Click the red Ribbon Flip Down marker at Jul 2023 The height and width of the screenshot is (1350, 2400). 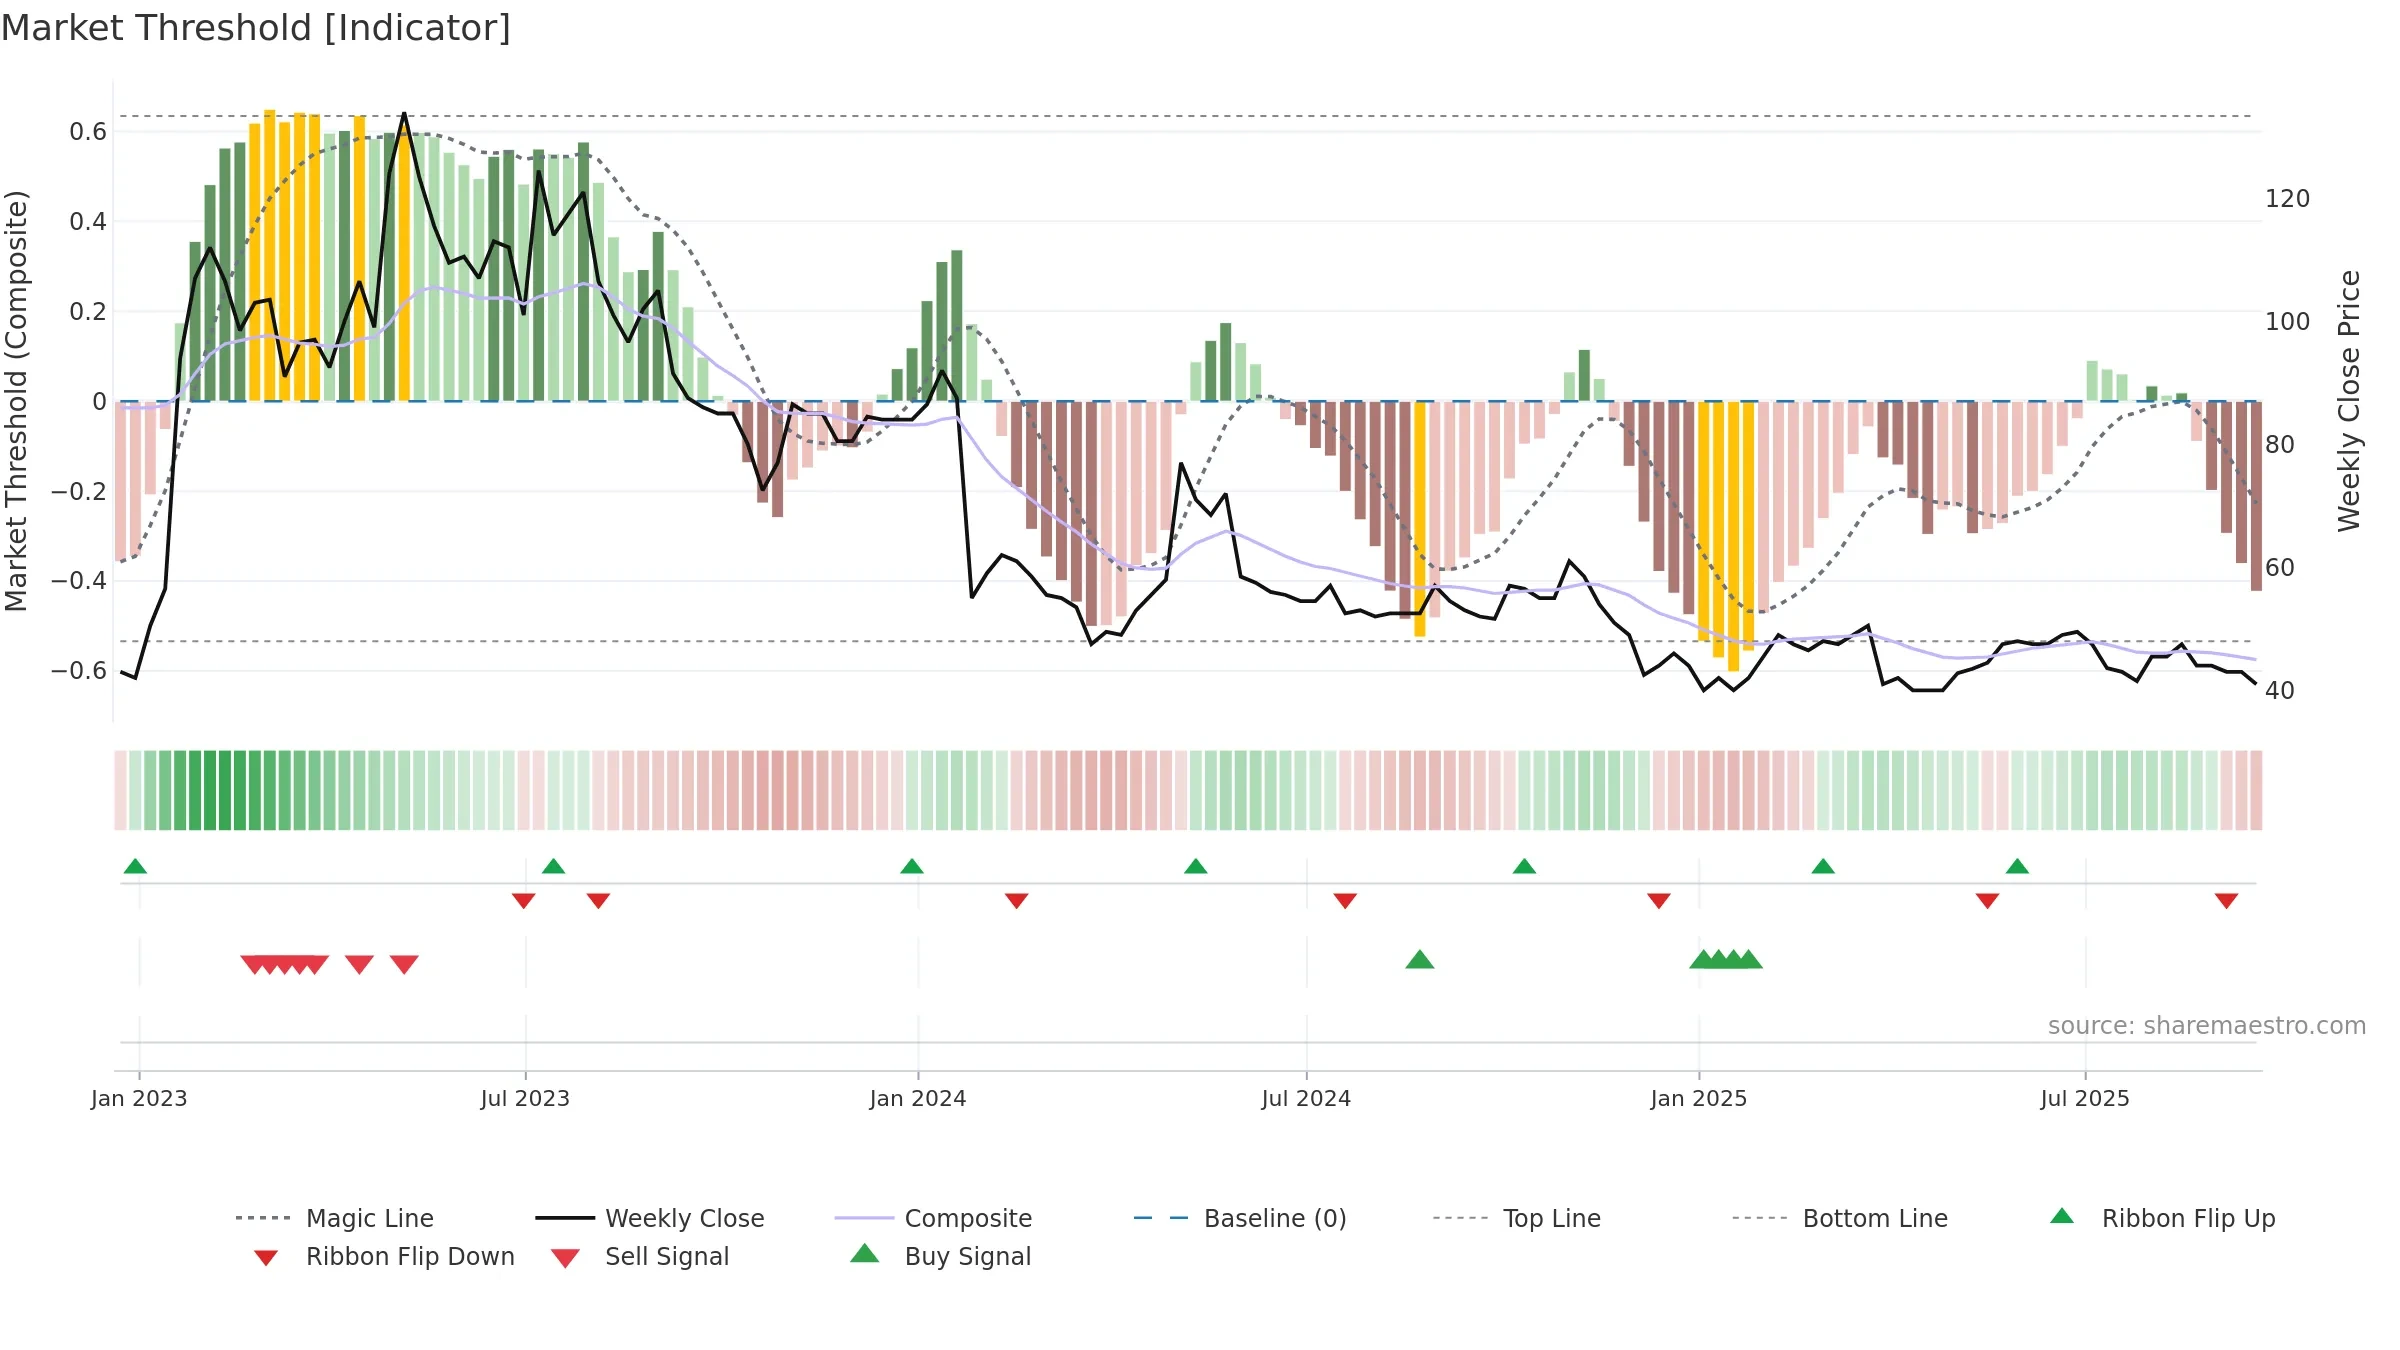[x=523, y=900]
